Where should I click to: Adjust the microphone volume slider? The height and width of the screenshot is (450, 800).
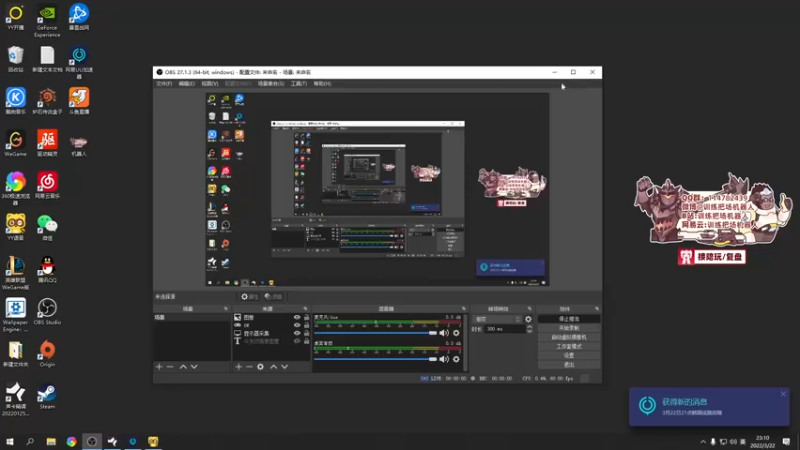pyautogui.click(x=376, y=333)
